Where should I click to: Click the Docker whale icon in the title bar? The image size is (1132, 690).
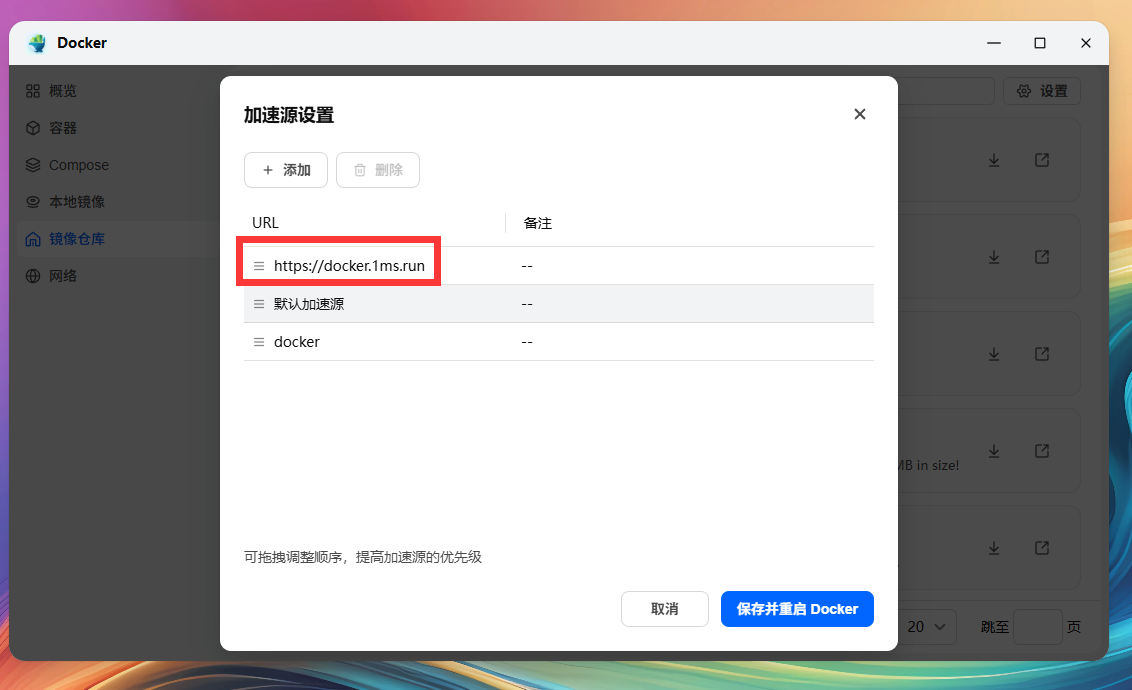37,43
